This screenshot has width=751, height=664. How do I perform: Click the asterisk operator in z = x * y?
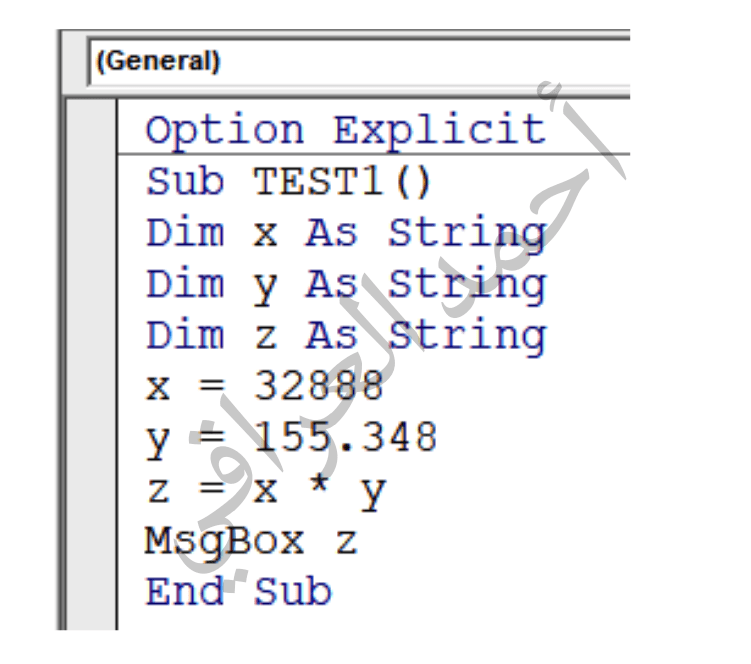tap(319, 484)
